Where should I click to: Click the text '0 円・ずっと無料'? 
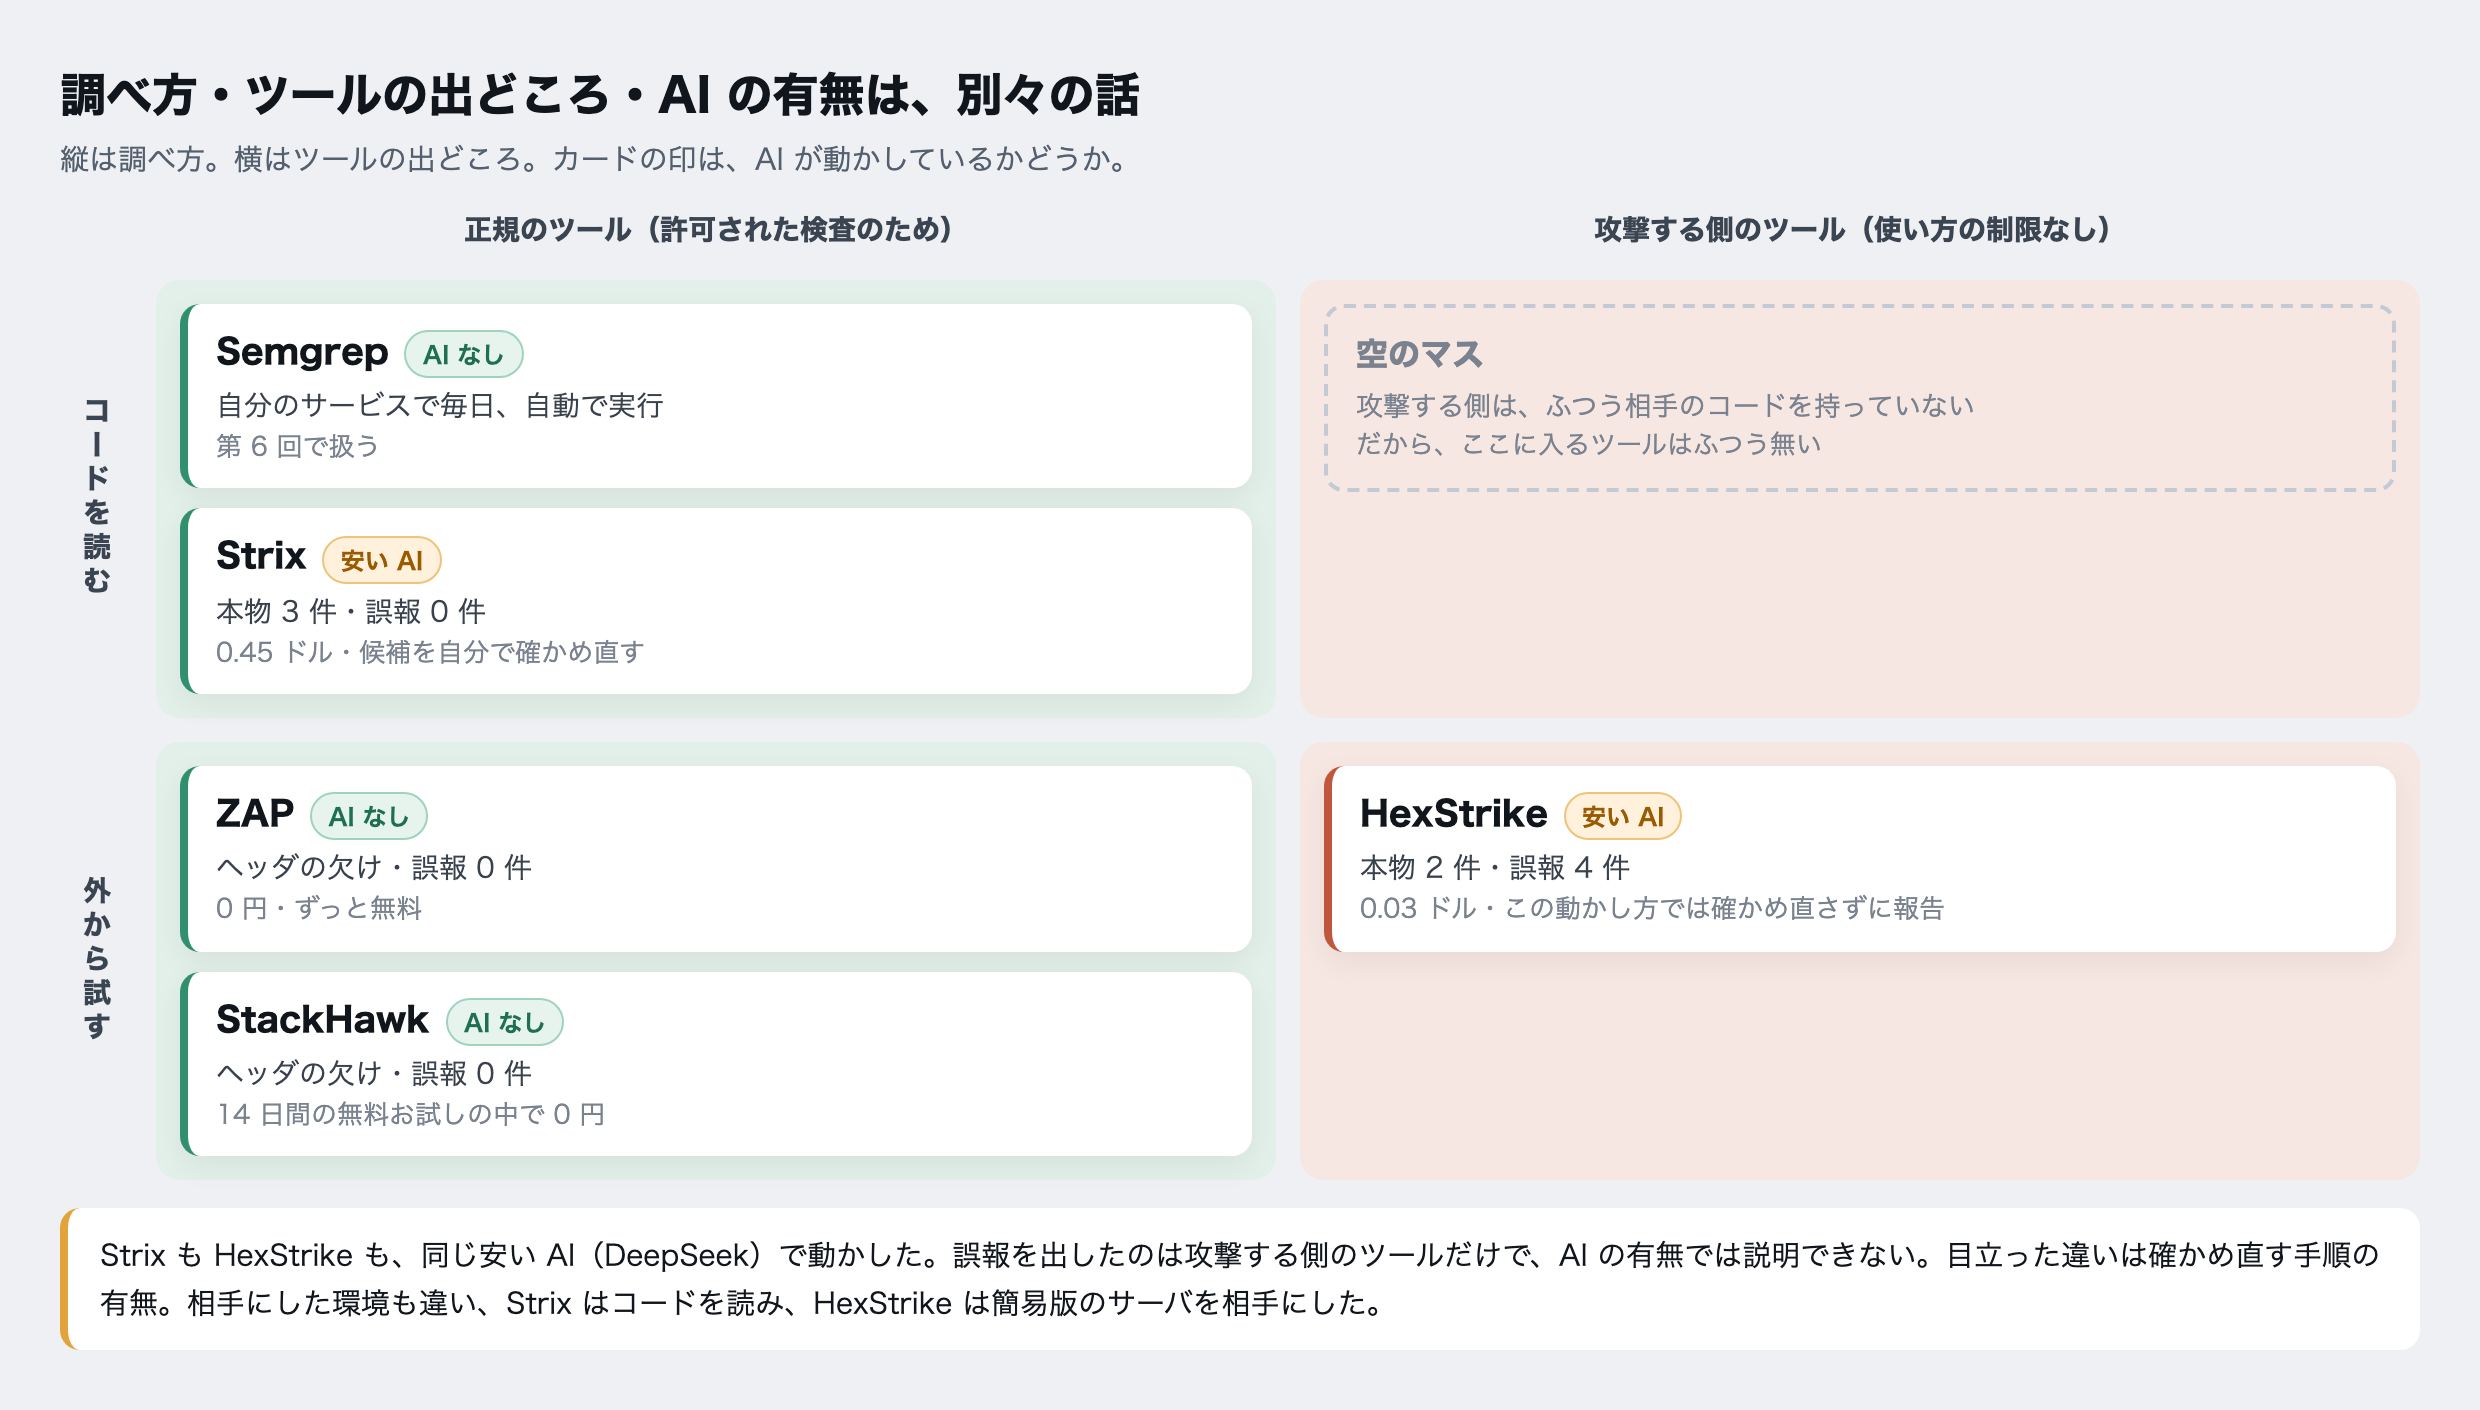pyautogui.click(x=319, y=908)
